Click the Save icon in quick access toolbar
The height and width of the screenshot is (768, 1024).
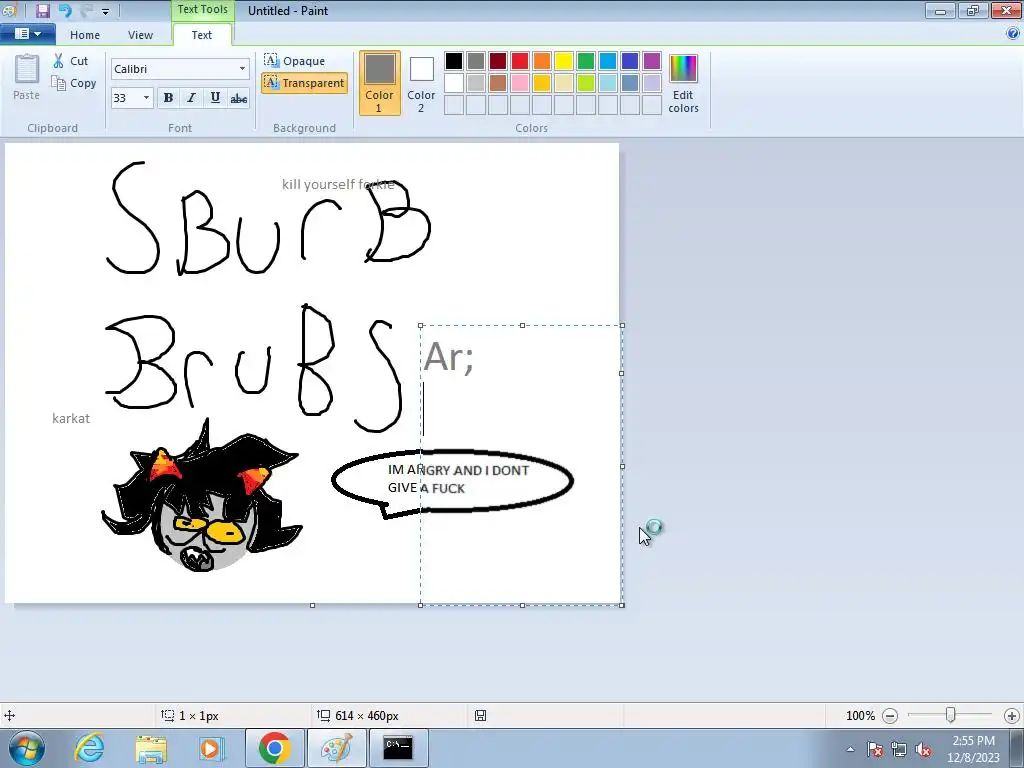(42, 10)
